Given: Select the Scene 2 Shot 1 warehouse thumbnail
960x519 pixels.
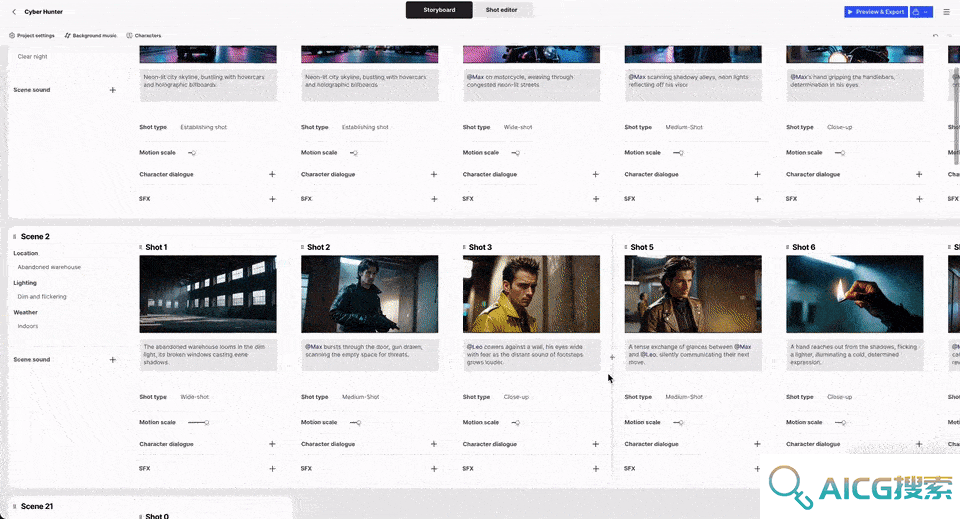Looking at the screenshot, I should [208, 294].
